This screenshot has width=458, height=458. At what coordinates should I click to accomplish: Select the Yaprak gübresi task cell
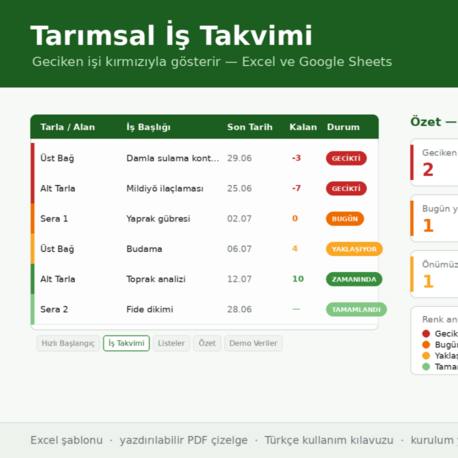coord(158,219)
